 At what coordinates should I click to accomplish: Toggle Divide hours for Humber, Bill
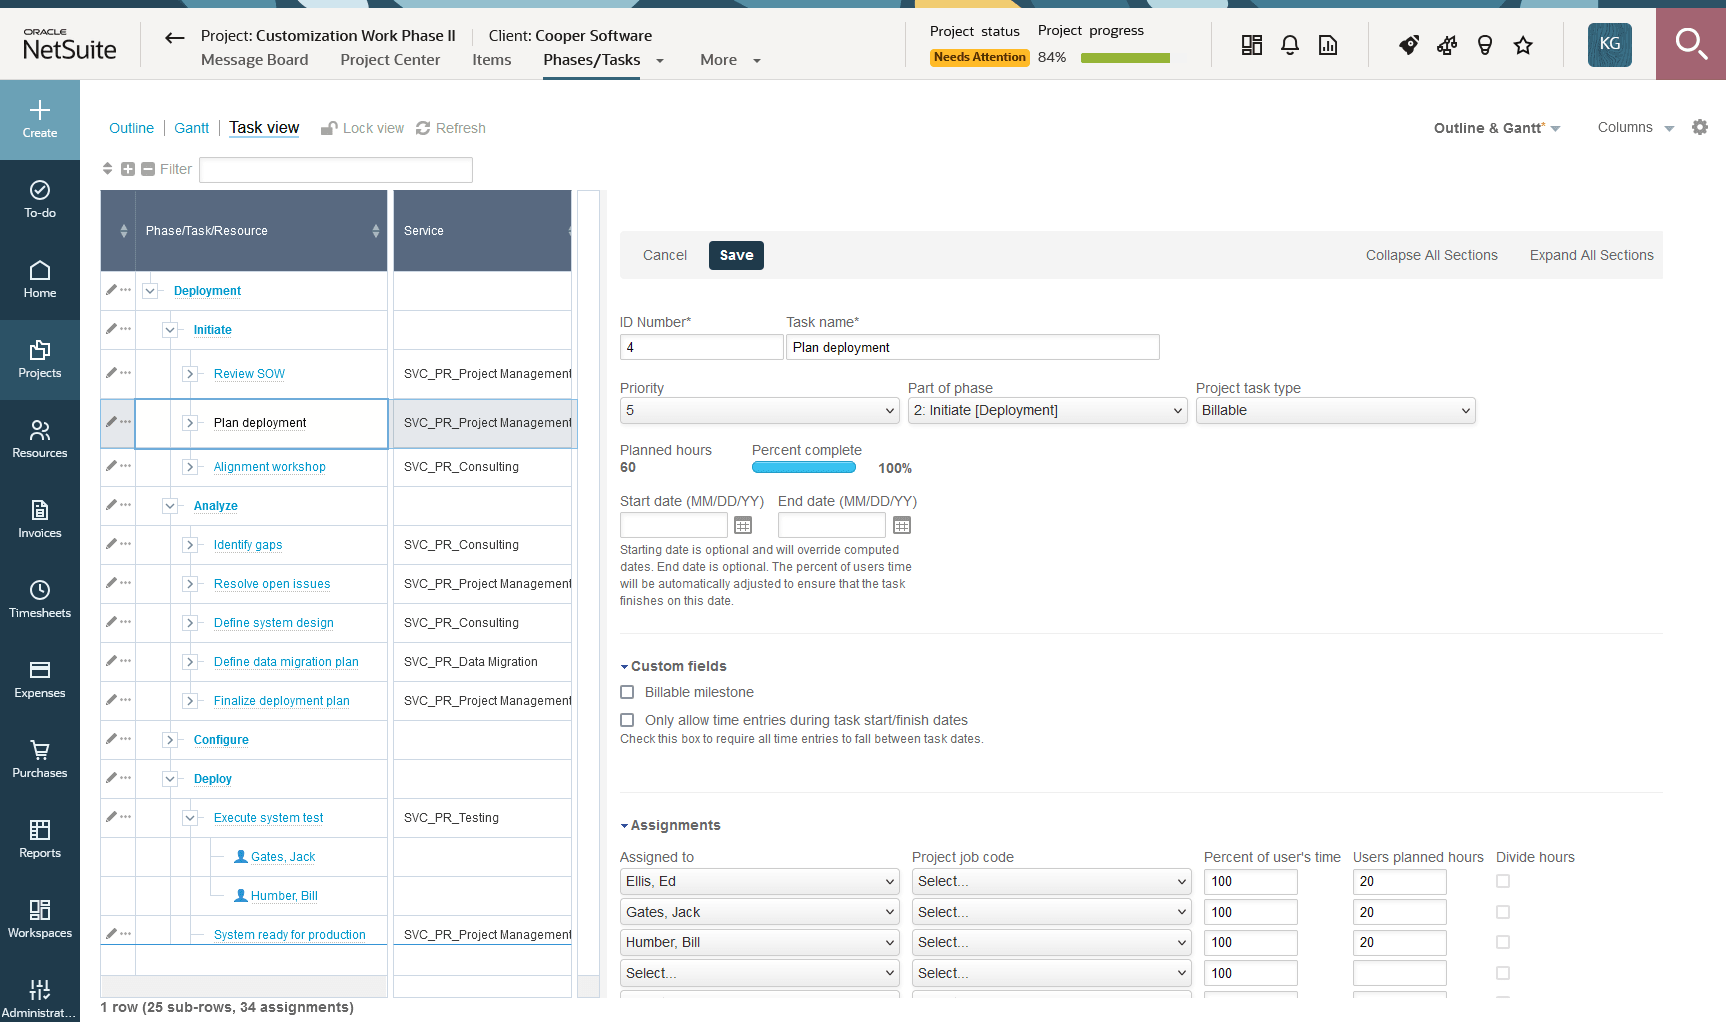click(x=1503, y=942)
